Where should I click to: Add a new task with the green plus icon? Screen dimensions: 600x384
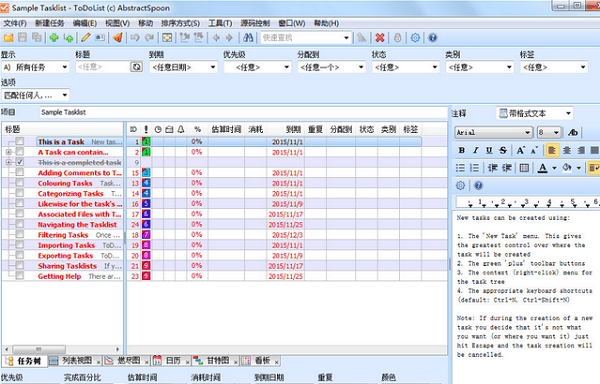tap(54, 37)
